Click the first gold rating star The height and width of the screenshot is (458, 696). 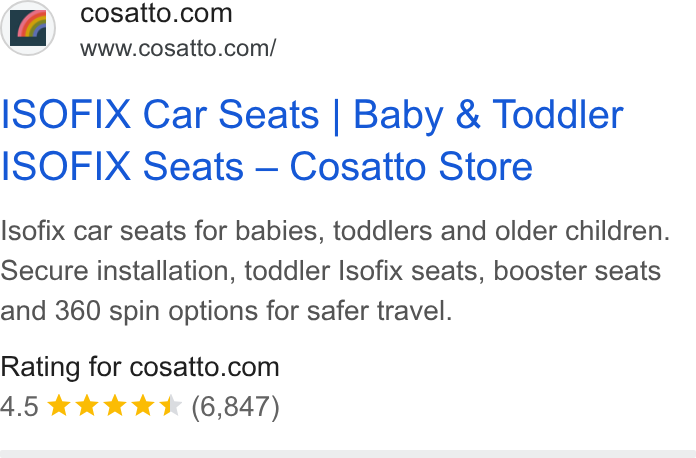[59, 406]
